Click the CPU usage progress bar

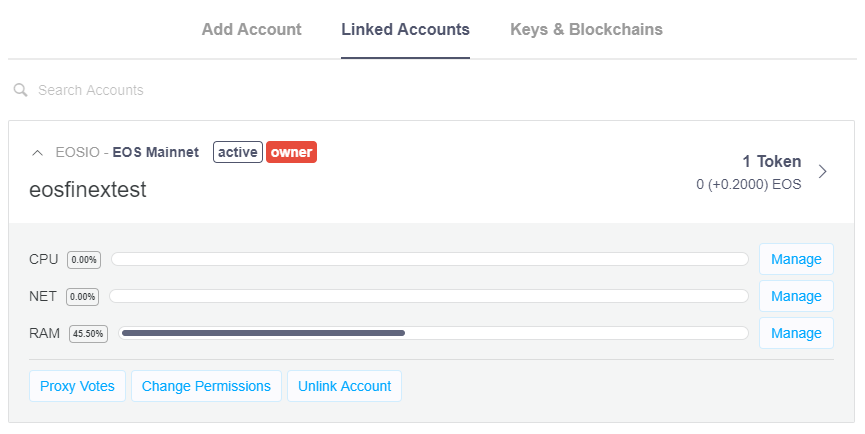(x=430, y=259)
